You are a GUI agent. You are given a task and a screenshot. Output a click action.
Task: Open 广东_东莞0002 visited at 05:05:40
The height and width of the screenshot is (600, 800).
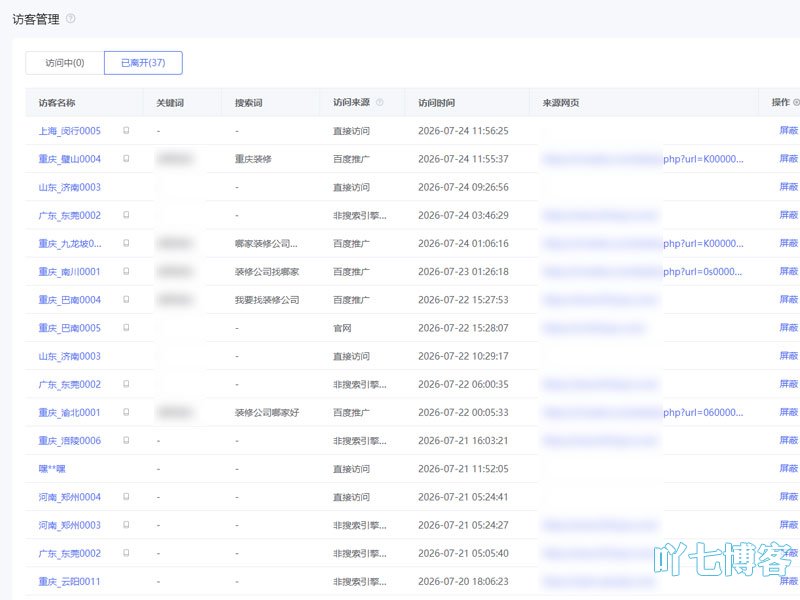pyautogui.click(x=70, y=553)
